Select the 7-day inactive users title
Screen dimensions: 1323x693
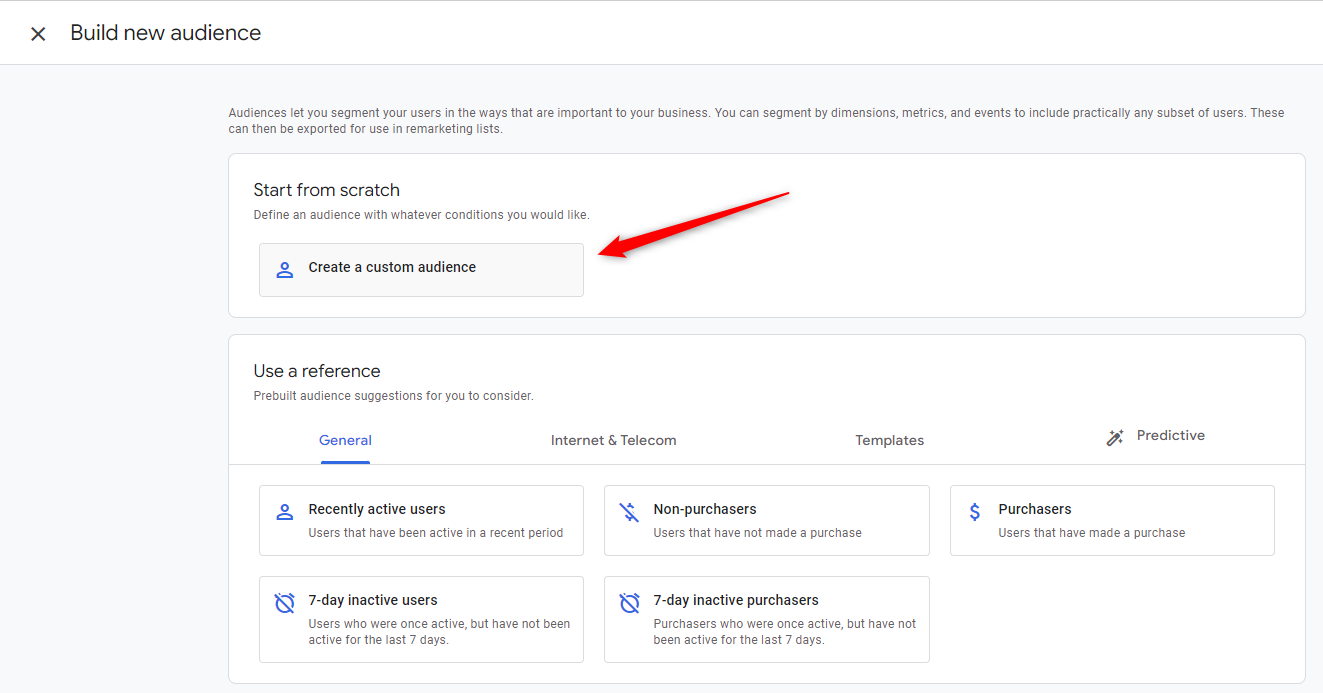pos(373,601)
